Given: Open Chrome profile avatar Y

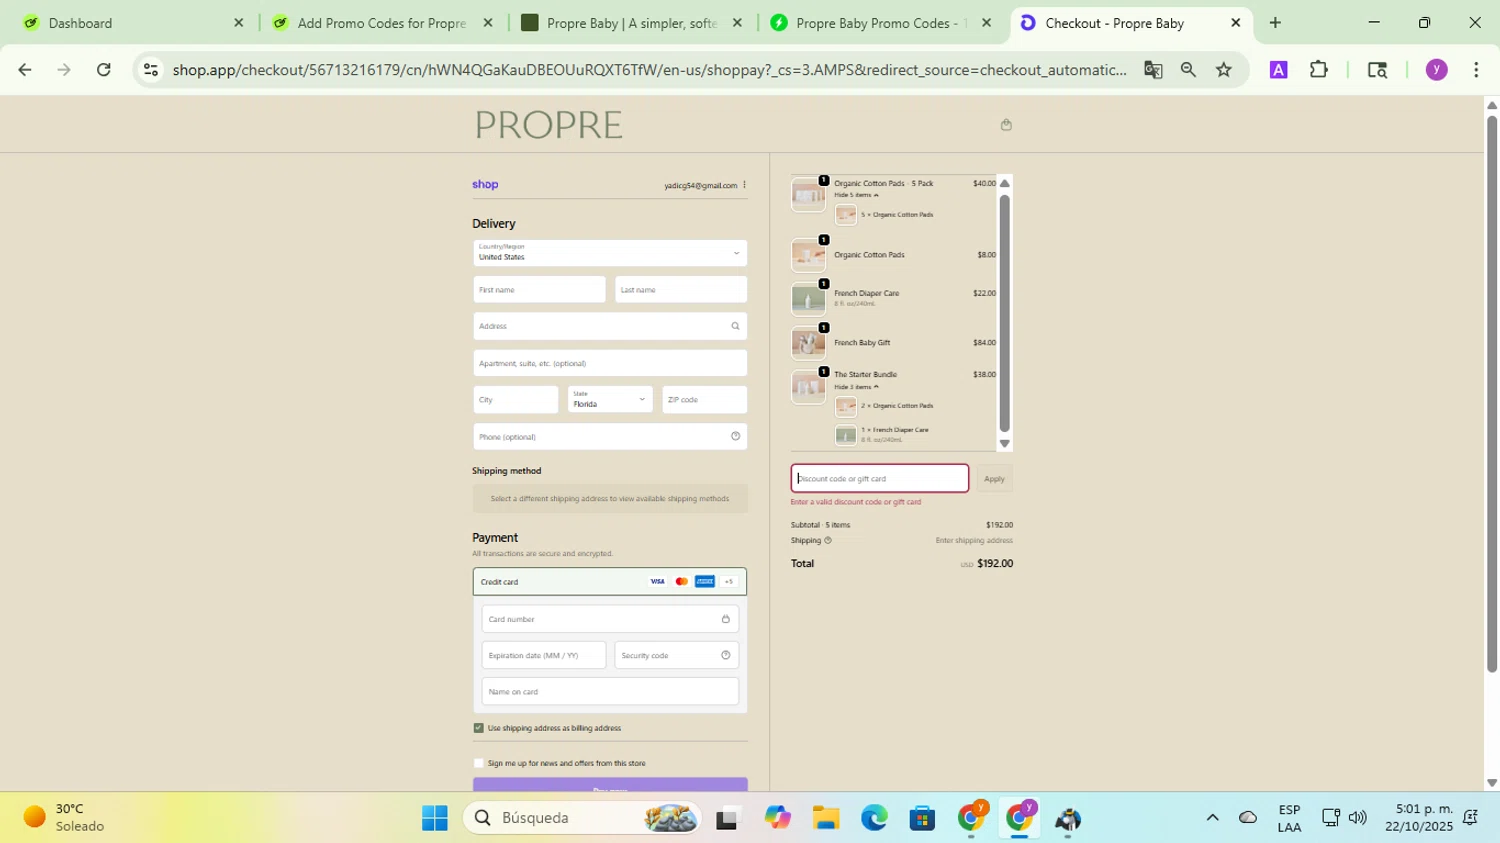Looking at the screenshot, I should 1437,70.
